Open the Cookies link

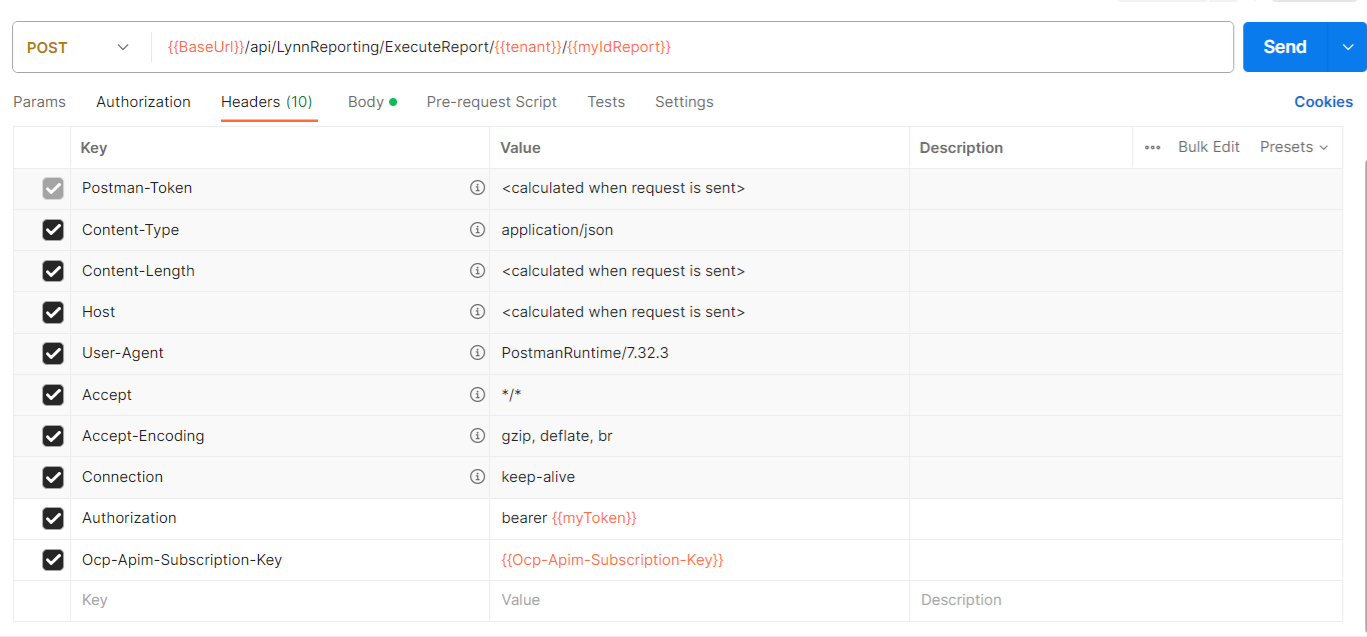[x=1323, y=102]
